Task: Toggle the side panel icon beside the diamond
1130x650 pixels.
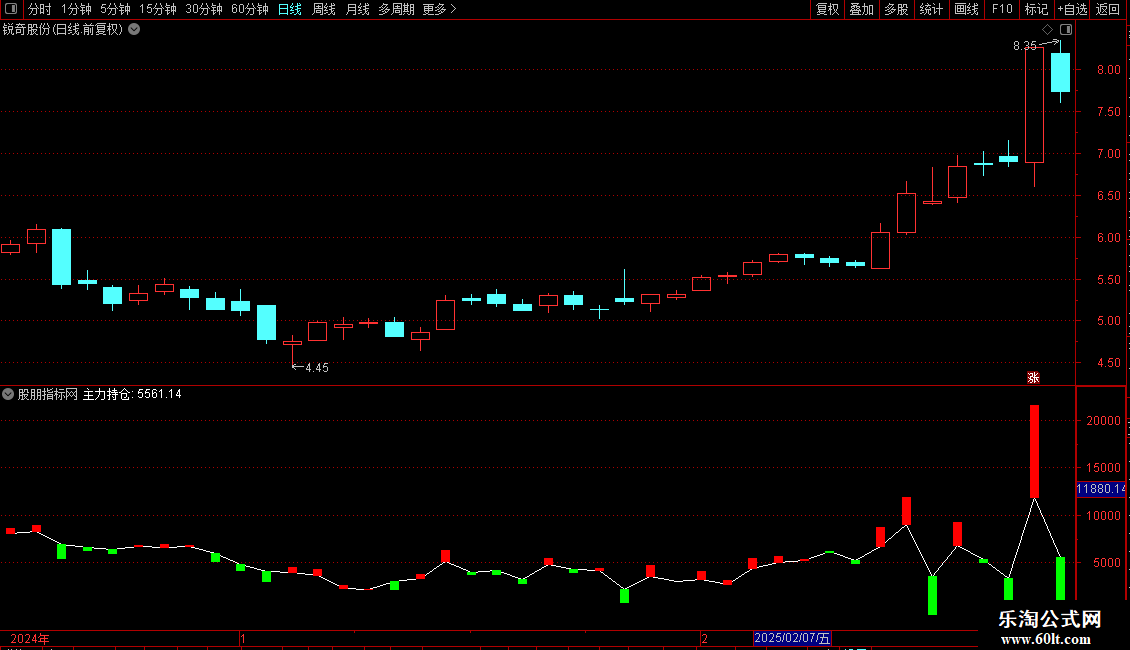Action: [1066, 30]
